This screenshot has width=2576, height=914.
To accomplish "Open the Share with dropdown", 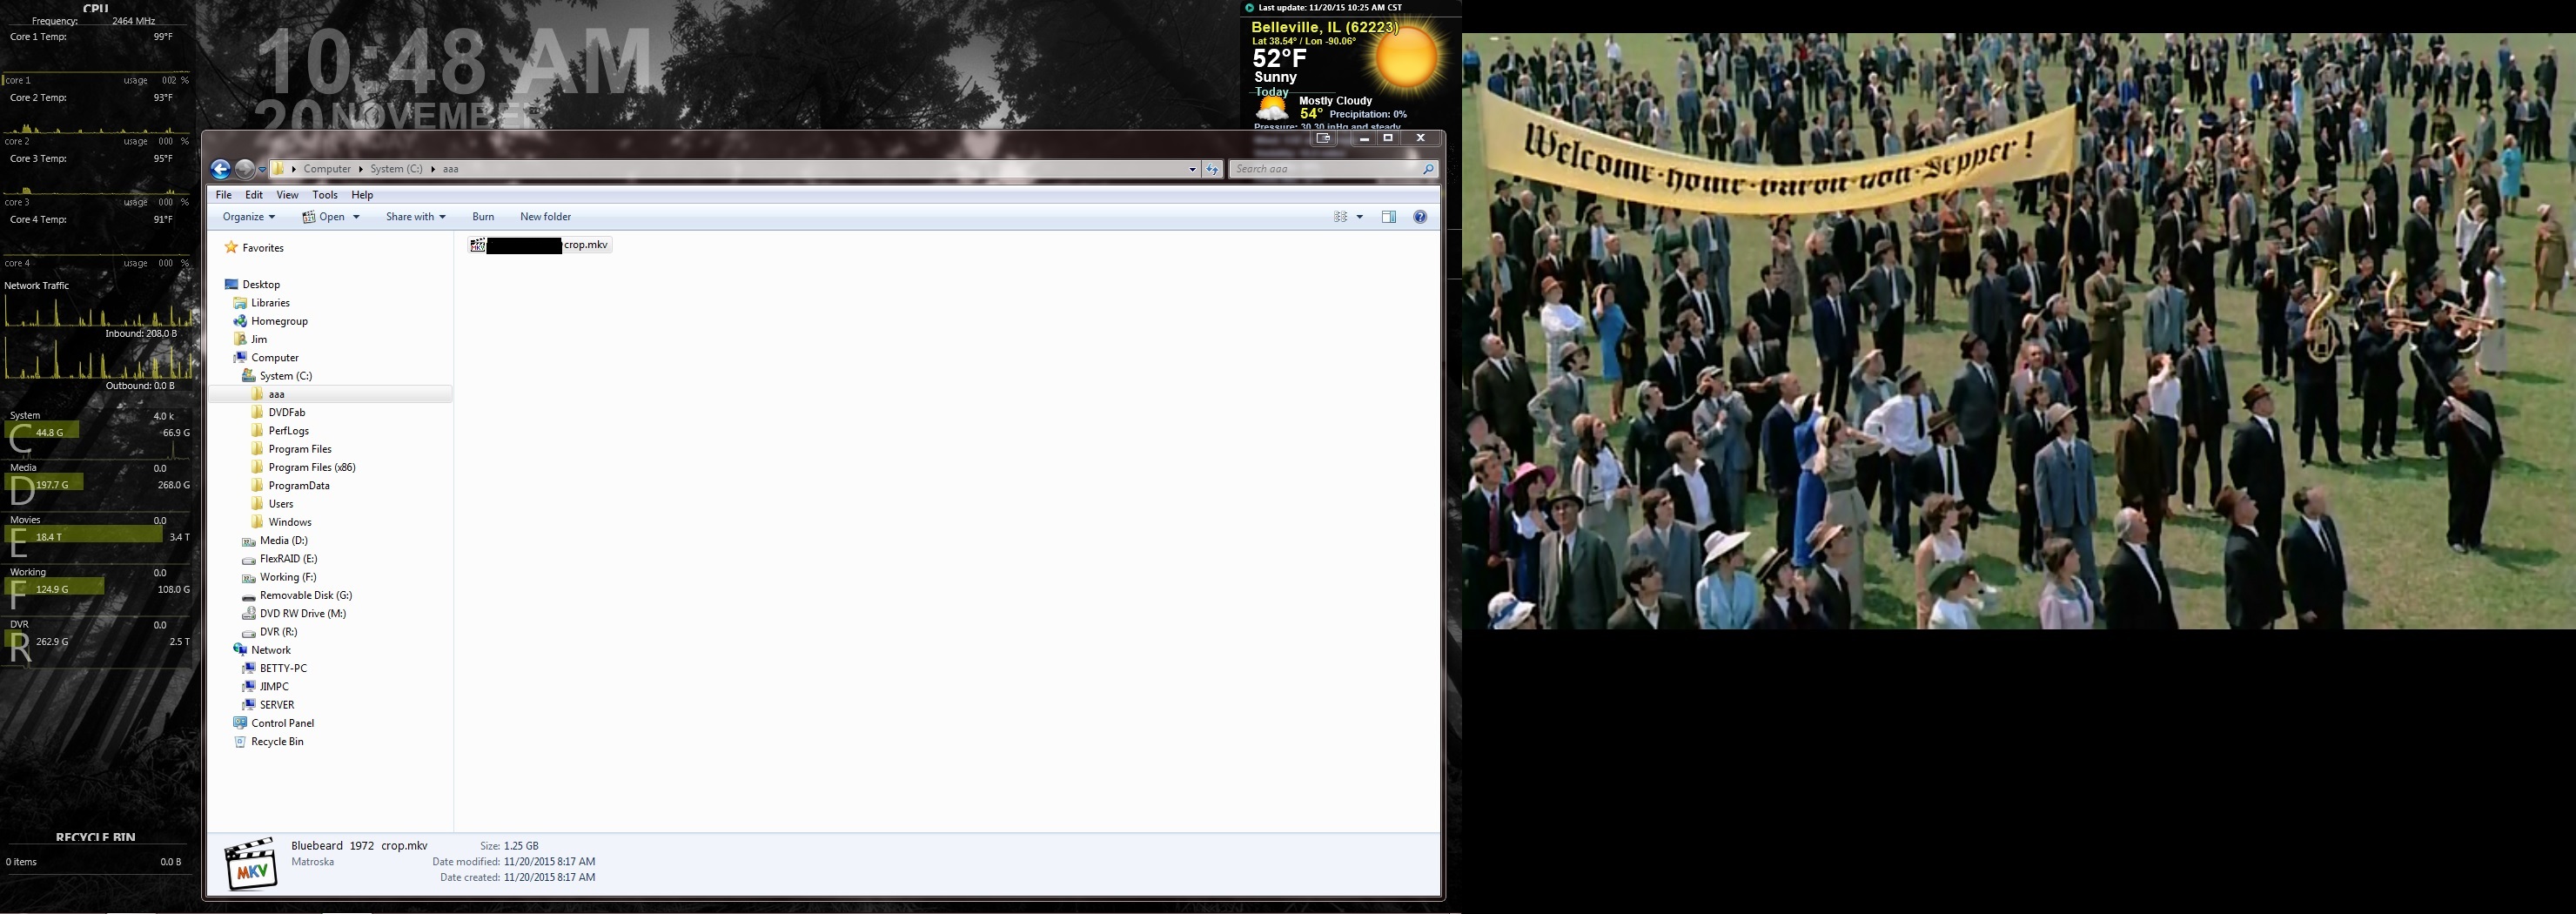I will pyautogui.click(x=416, y=217).
